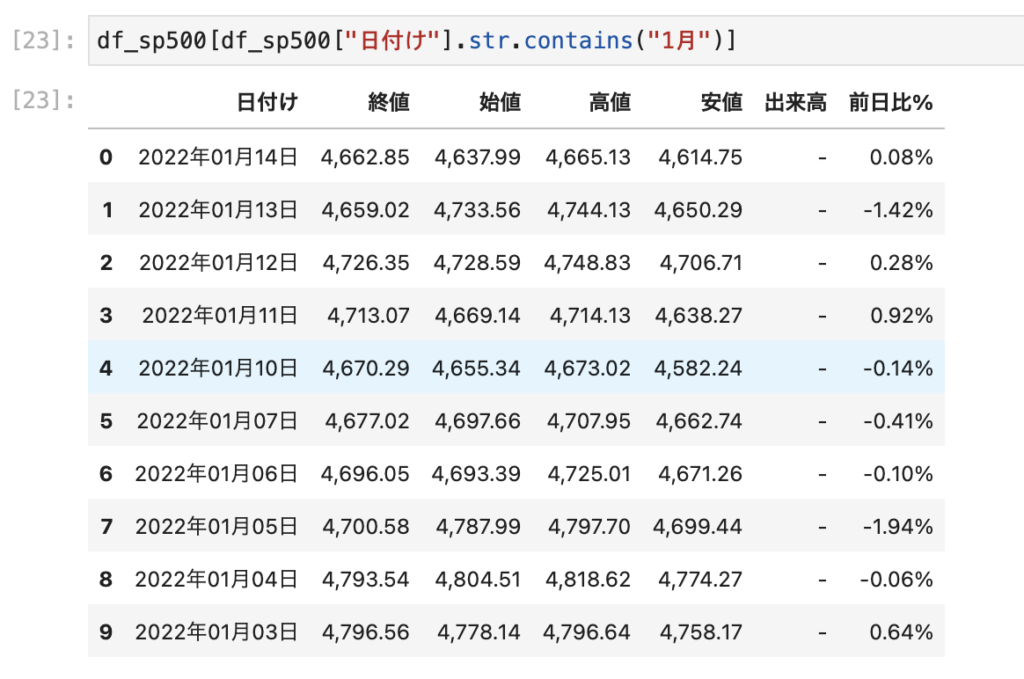Viewport: 1024px width, 679px height.
Task: Select date cell 2022年01月14日
Action: (x=218, y=157)
